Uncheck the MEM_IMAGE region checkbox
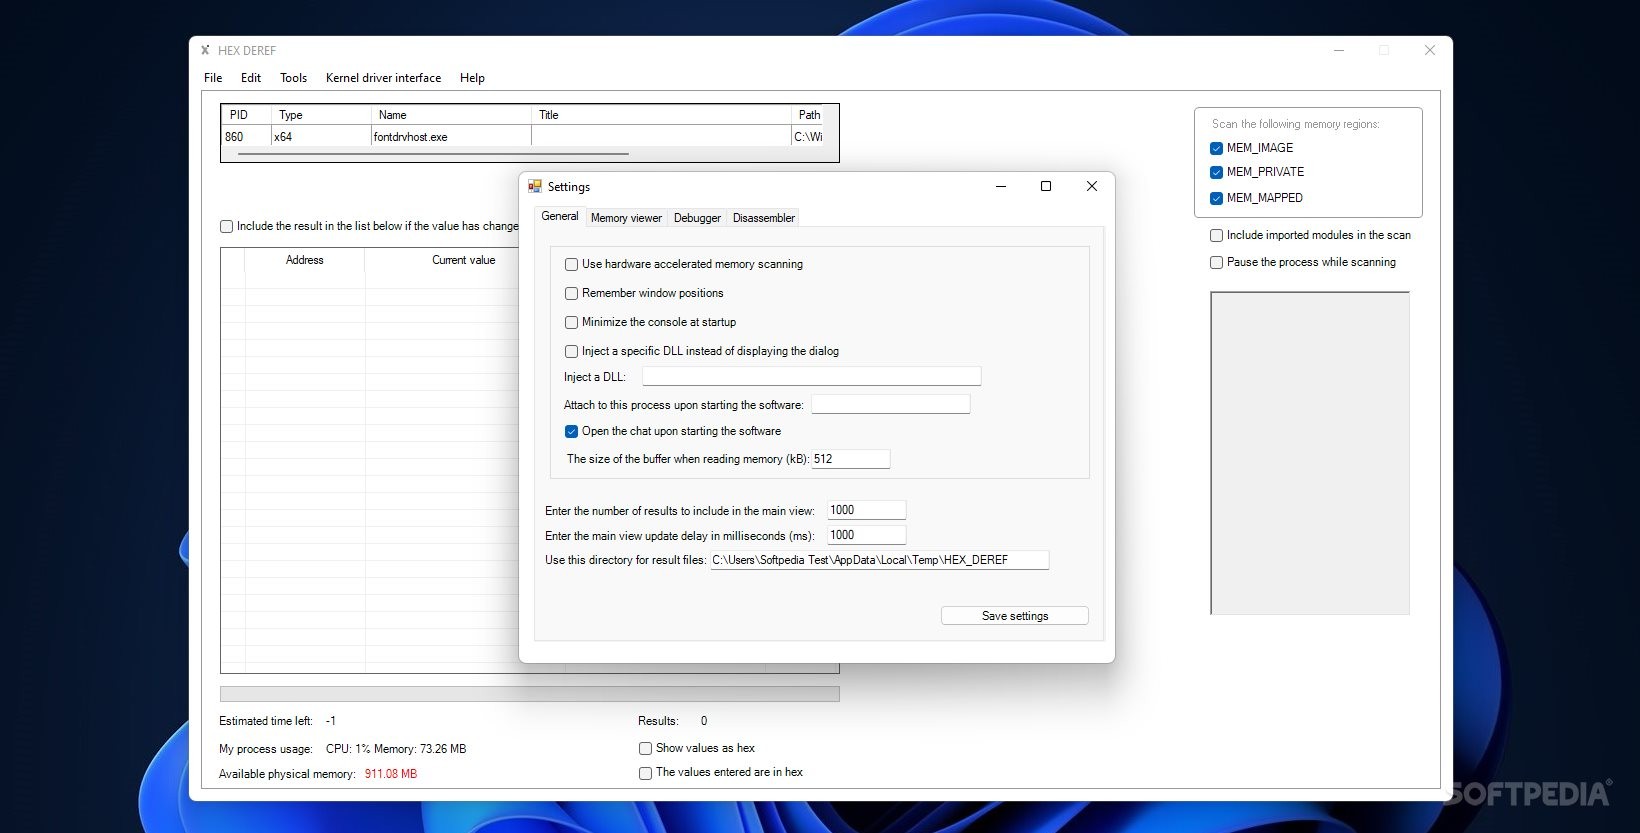 click(x=1216, y=148)
